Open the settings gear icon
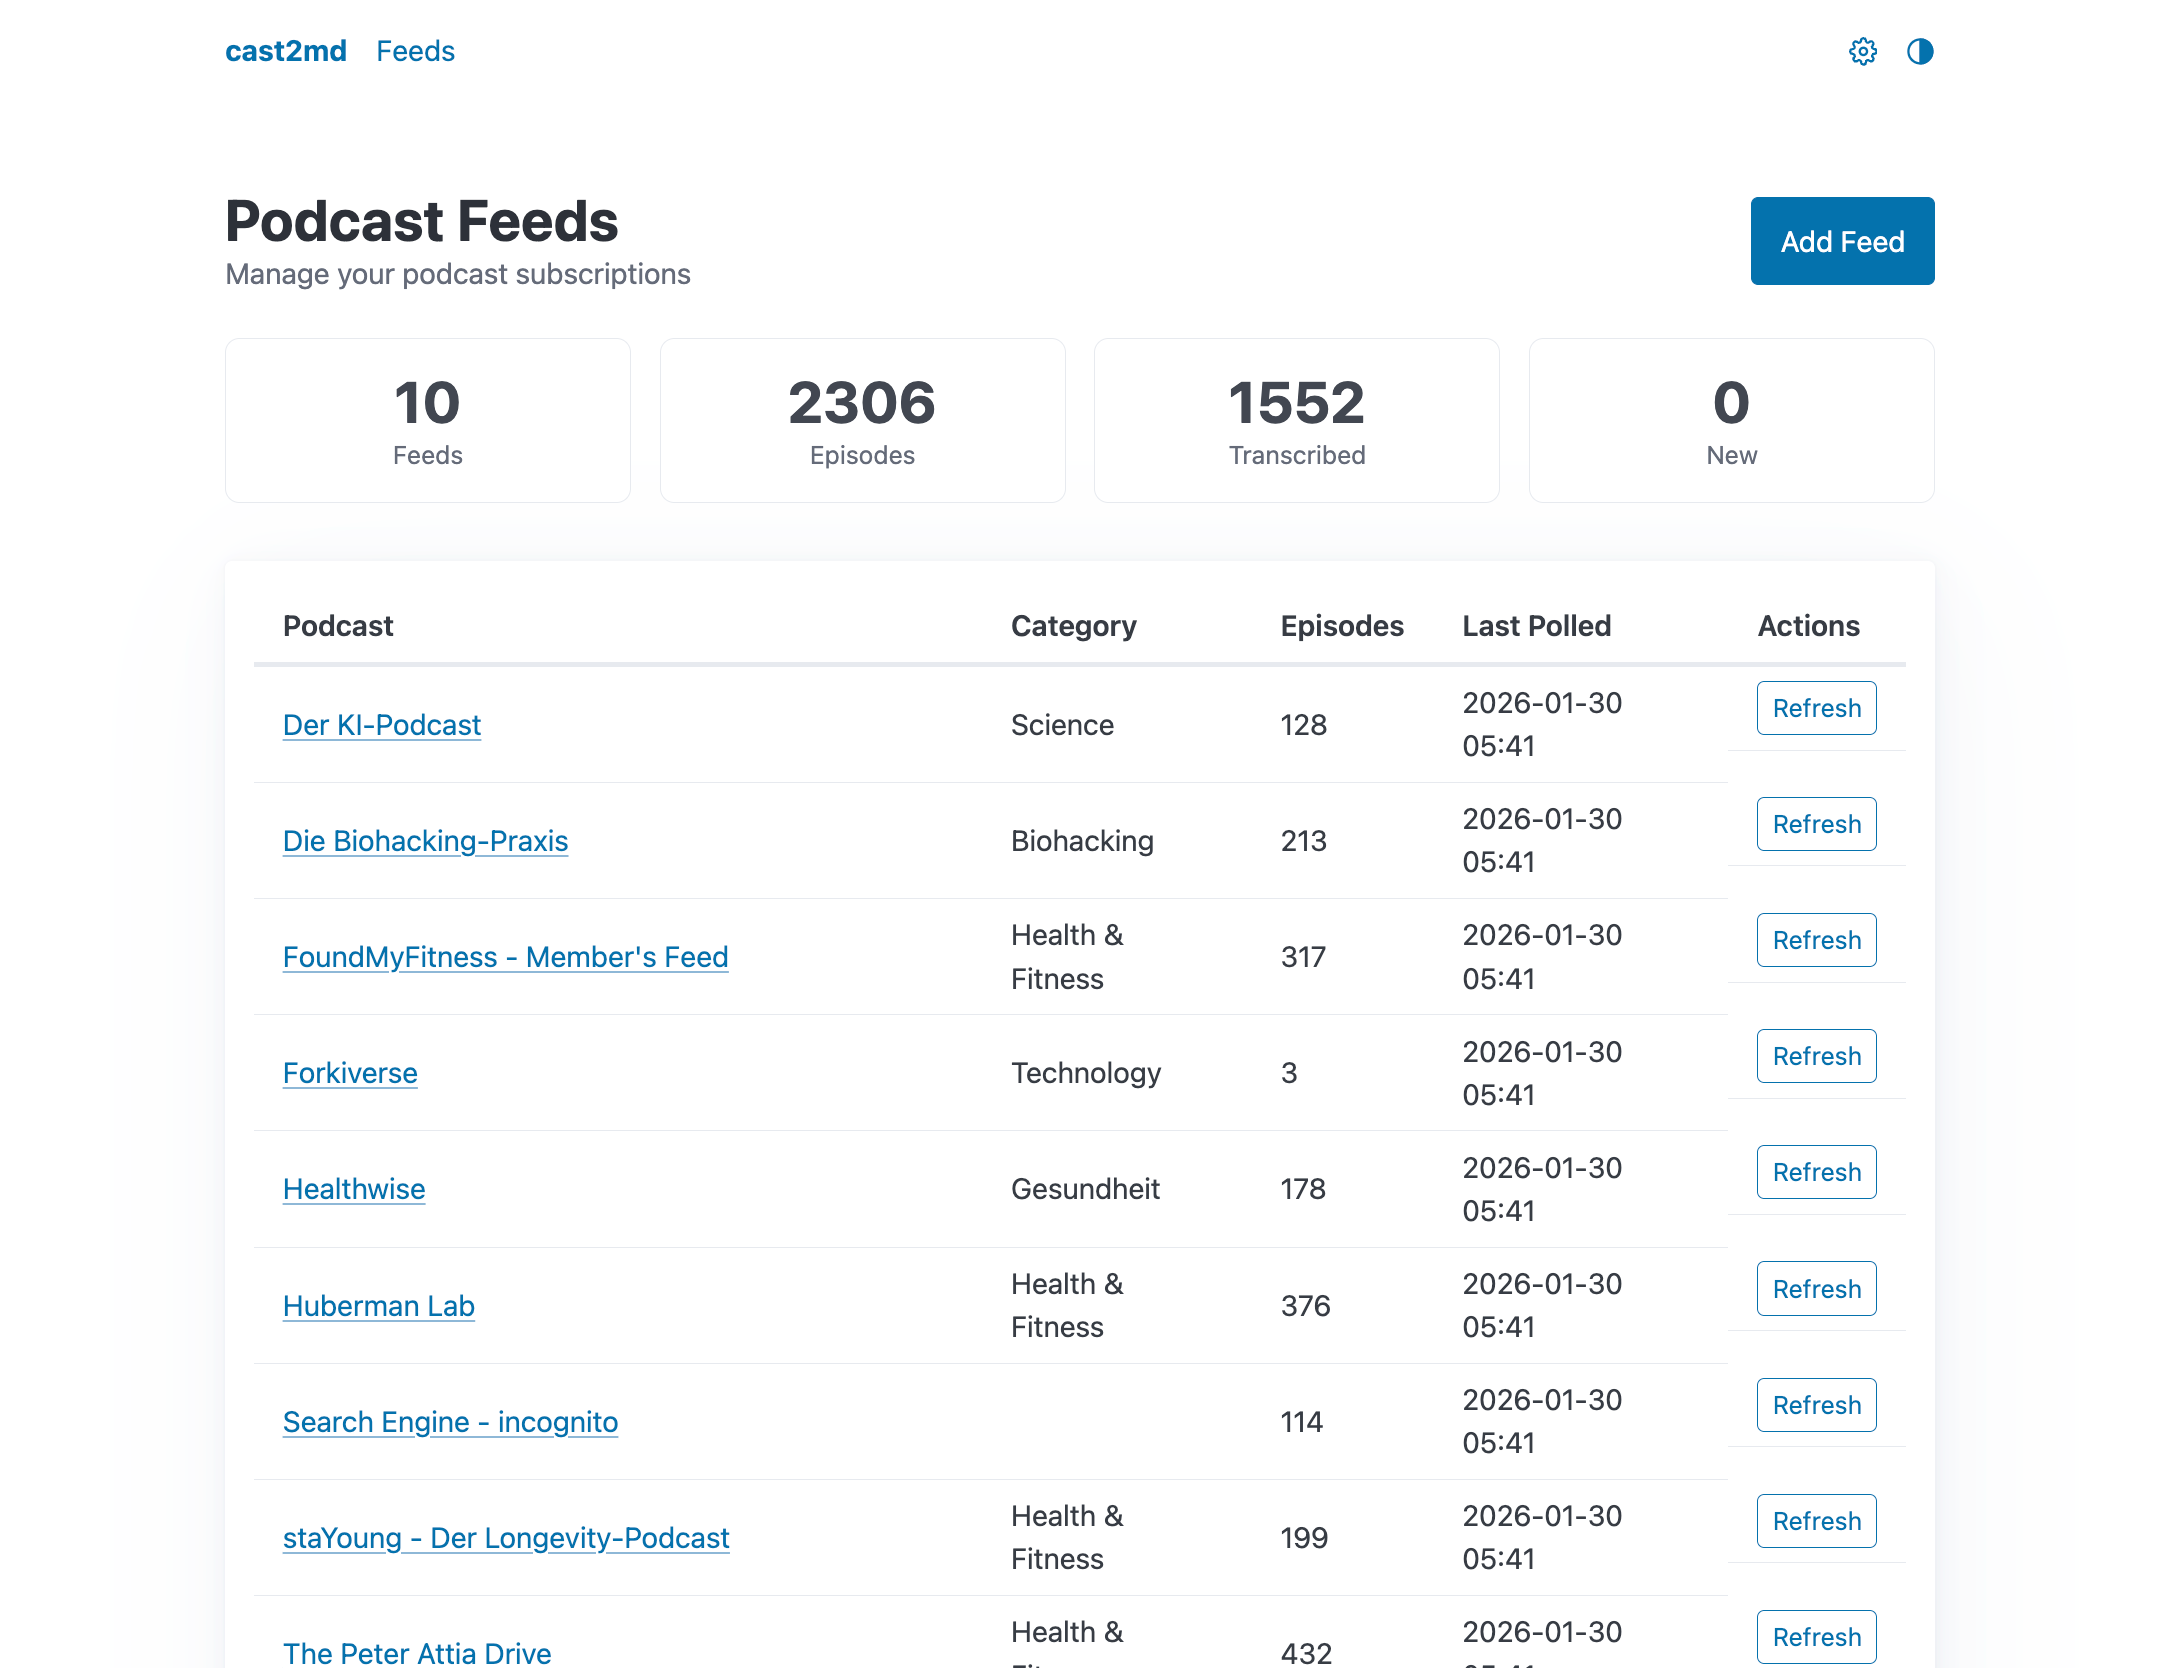This screenshot has height=1668, width=2160. (x=1864, y=51)
